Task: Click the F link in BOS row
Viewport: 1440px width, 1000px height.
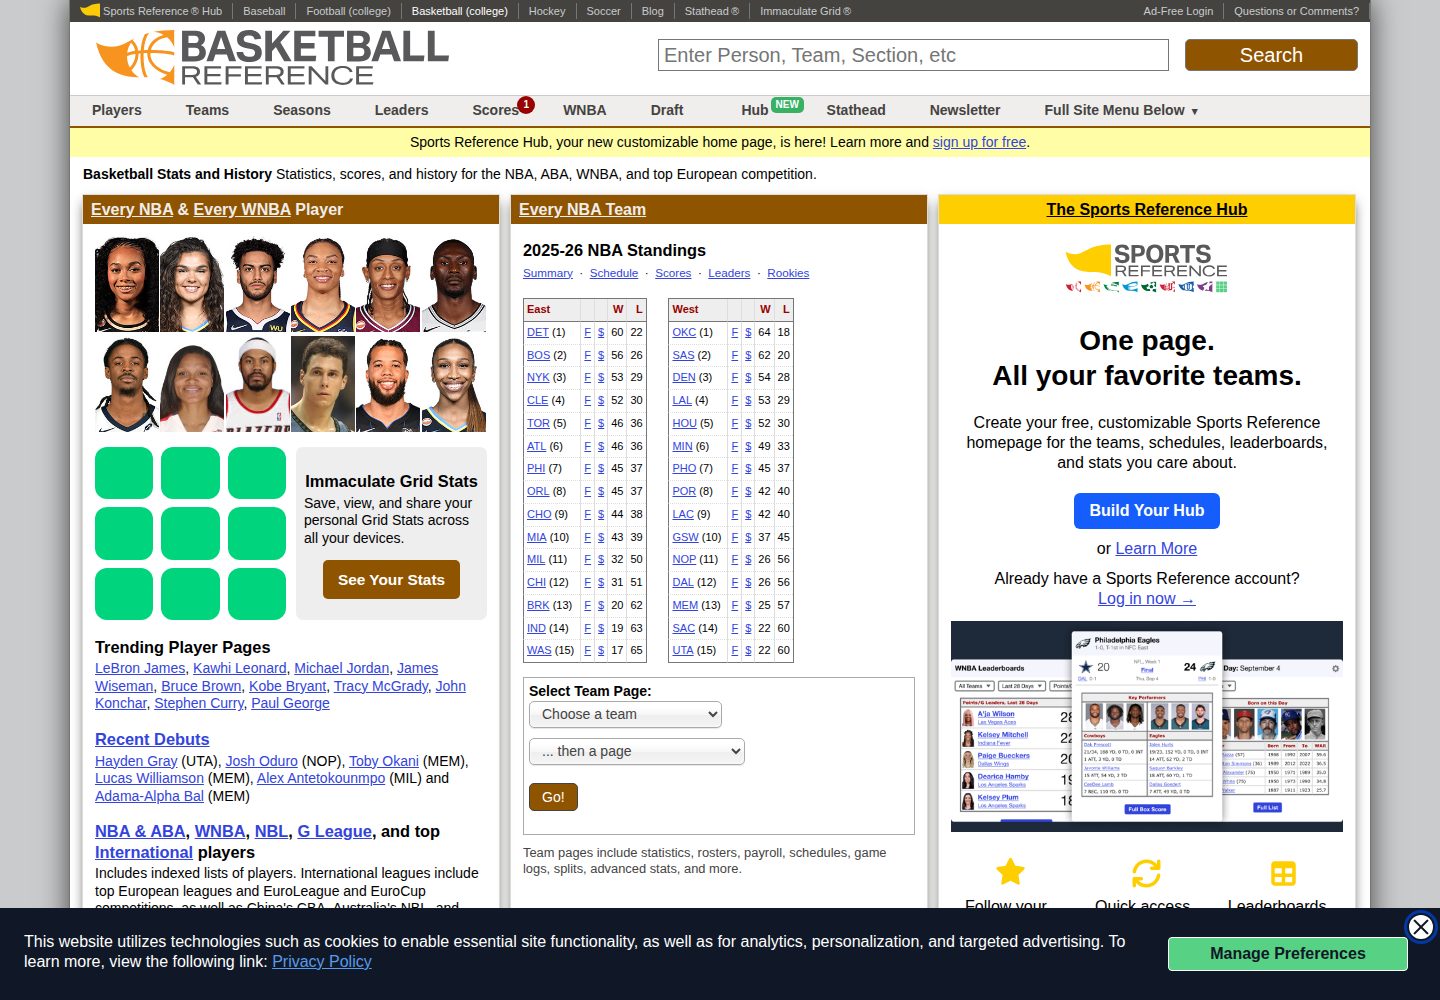Action: pos(587,355)
